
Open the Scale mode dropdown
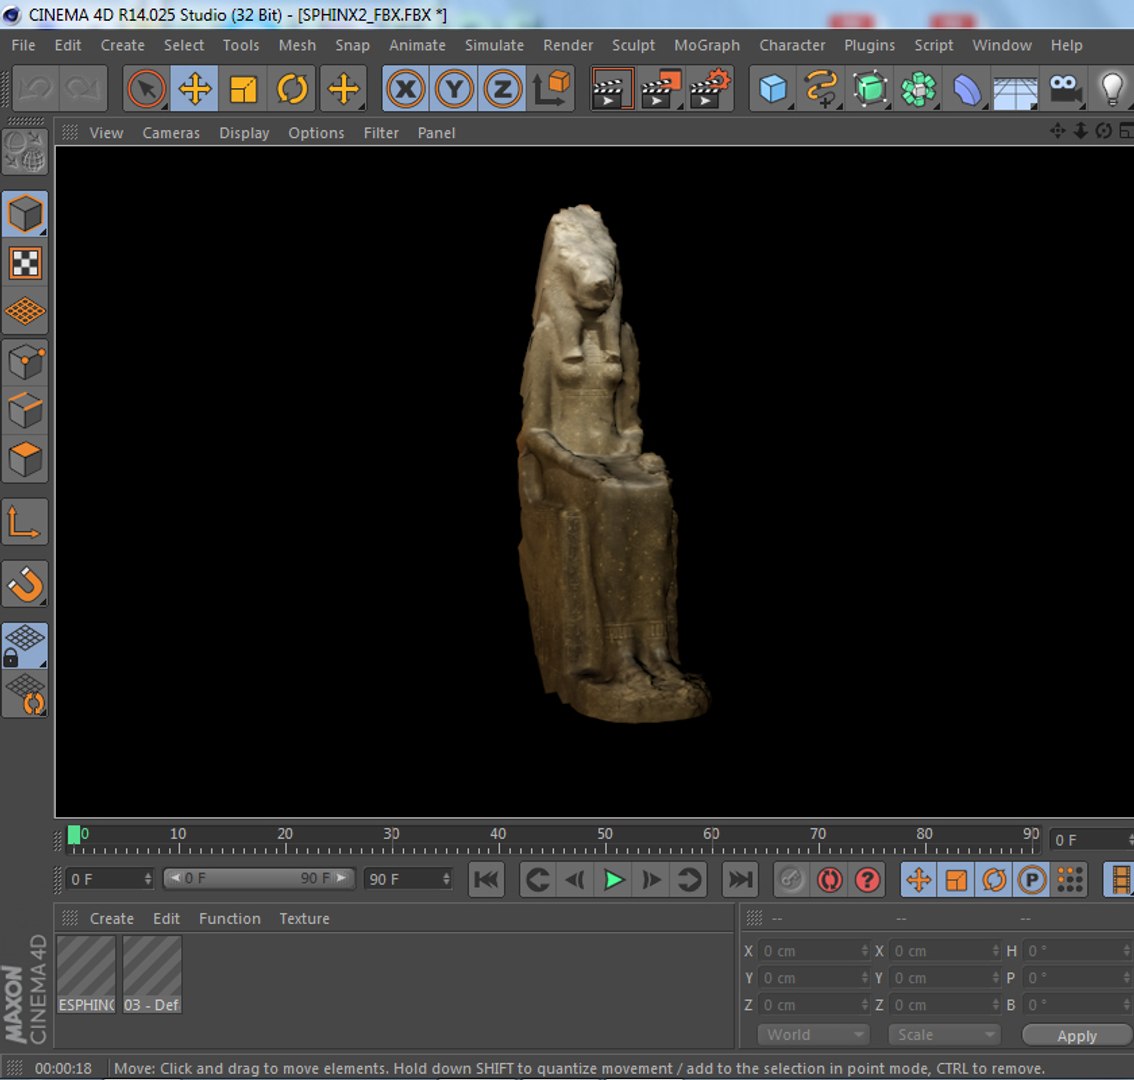[943, 1035]
